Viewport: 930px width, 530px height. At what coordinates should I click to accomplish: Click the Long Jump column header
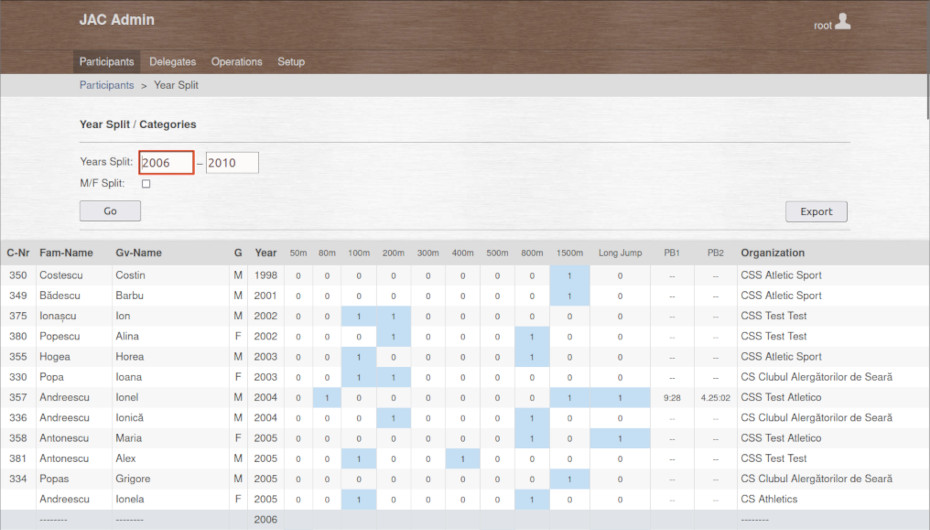(x=619, y=253)
